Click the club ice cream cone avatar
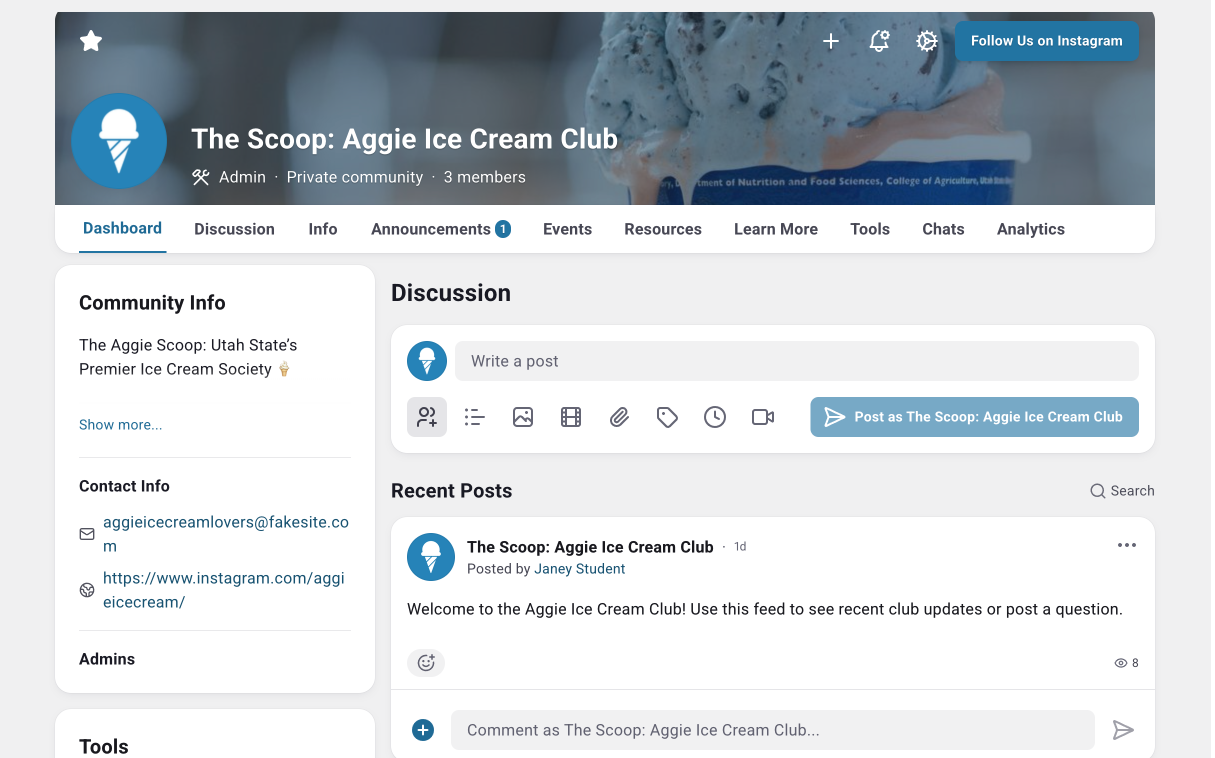Screen dimensions: 1215x758 click(x=119, y=141)
